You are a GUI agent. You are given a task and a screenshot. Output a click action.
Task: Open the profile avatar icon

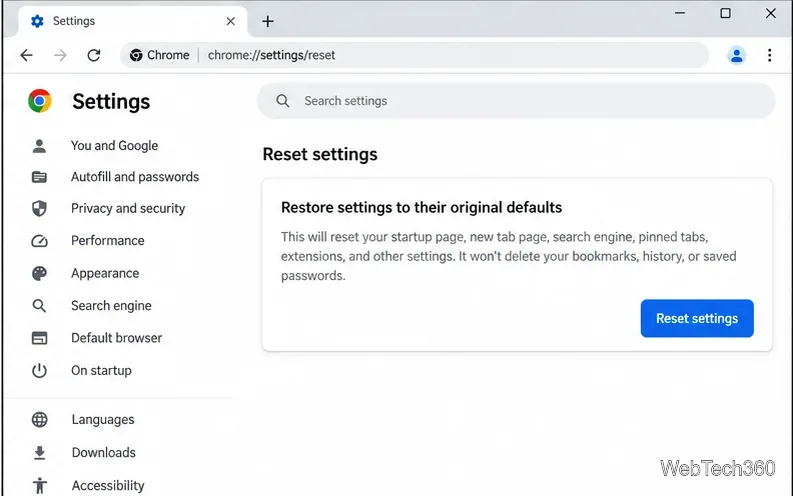coord(736,55)
